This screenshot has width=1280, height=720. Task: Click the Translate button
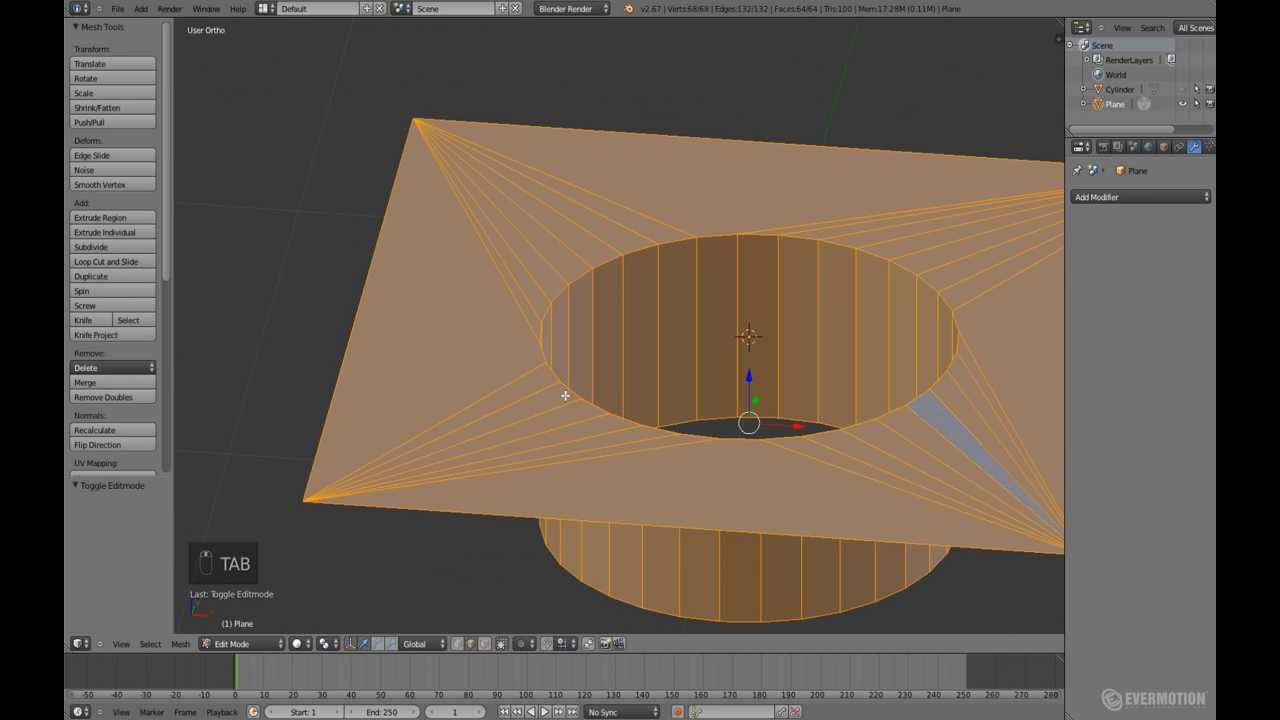tap(113, 64)
